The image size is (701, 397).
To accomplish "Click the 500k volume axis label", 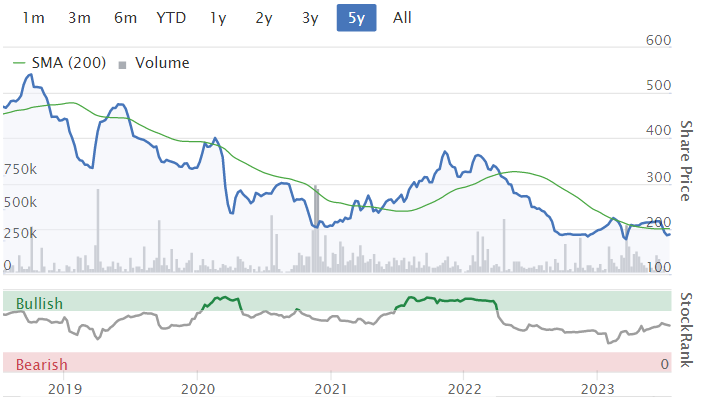I will pos(21,202).
